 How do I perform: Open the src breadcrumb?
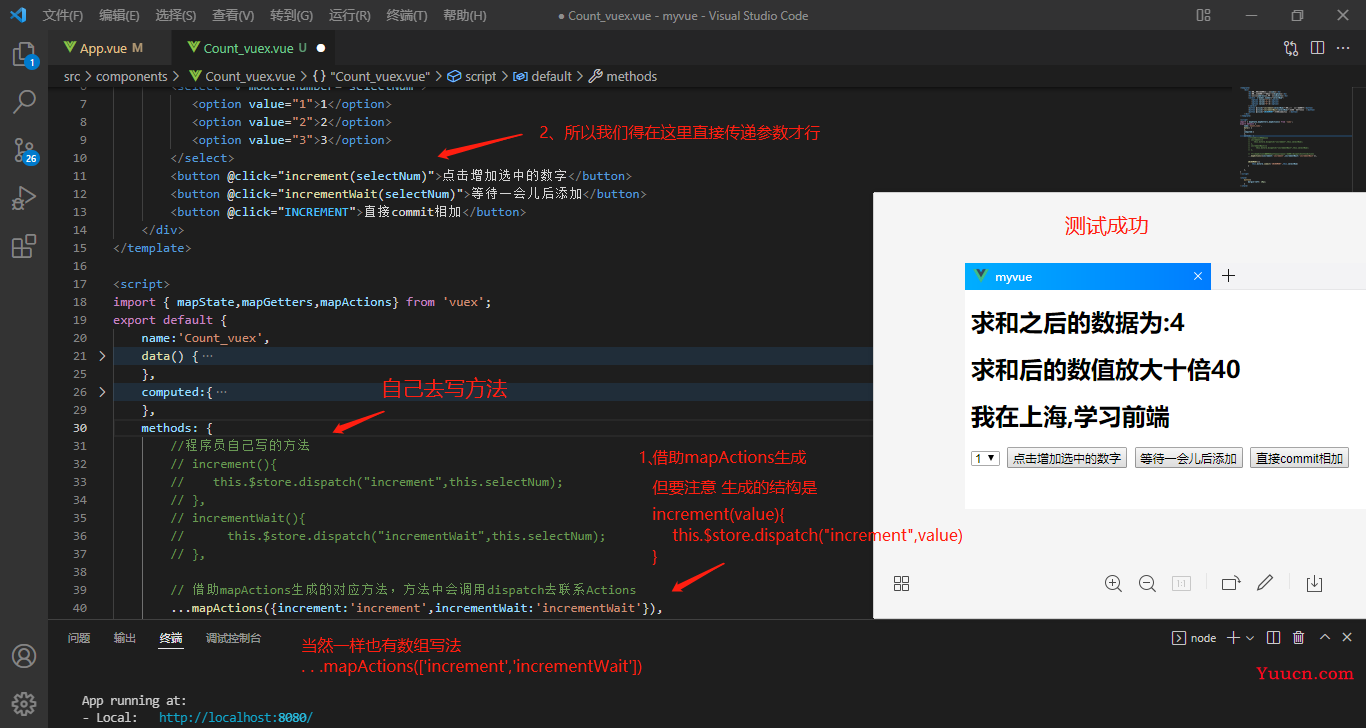(x=72, y=76)
